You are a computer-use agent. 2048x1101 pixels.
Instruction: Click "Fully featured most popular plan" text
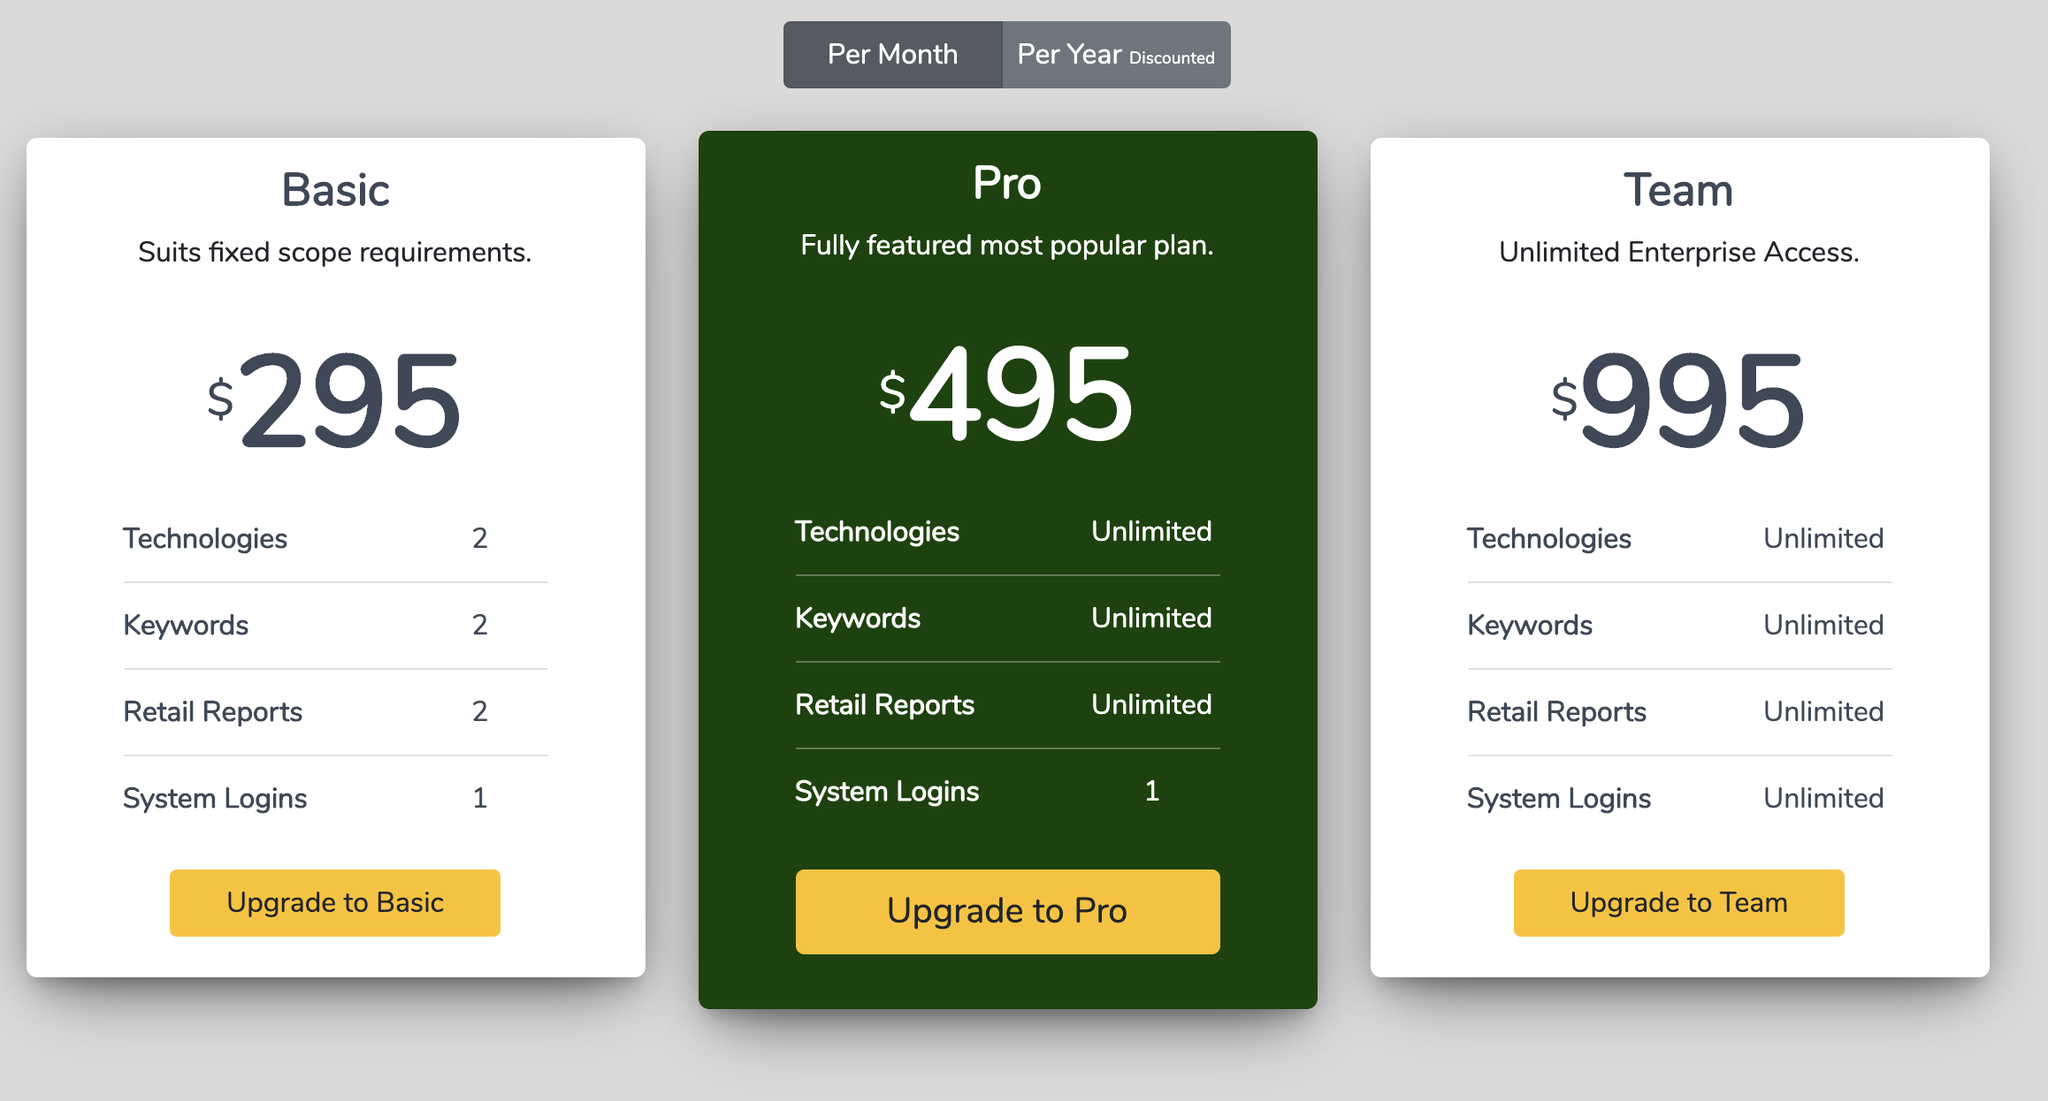pyautogui.click(x=1007, y=245)
